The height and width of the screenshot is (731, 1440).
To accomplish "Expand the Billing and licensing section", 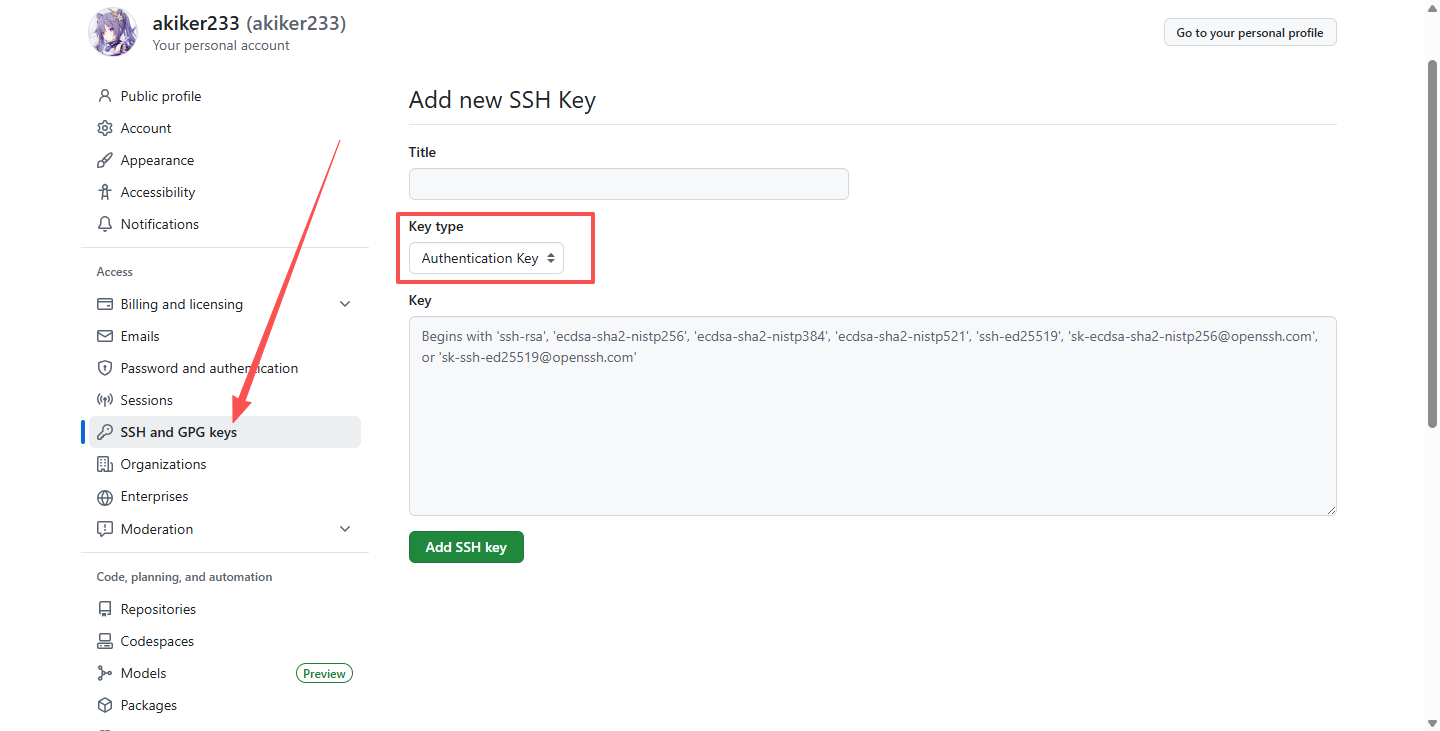I will coord(345,304).
